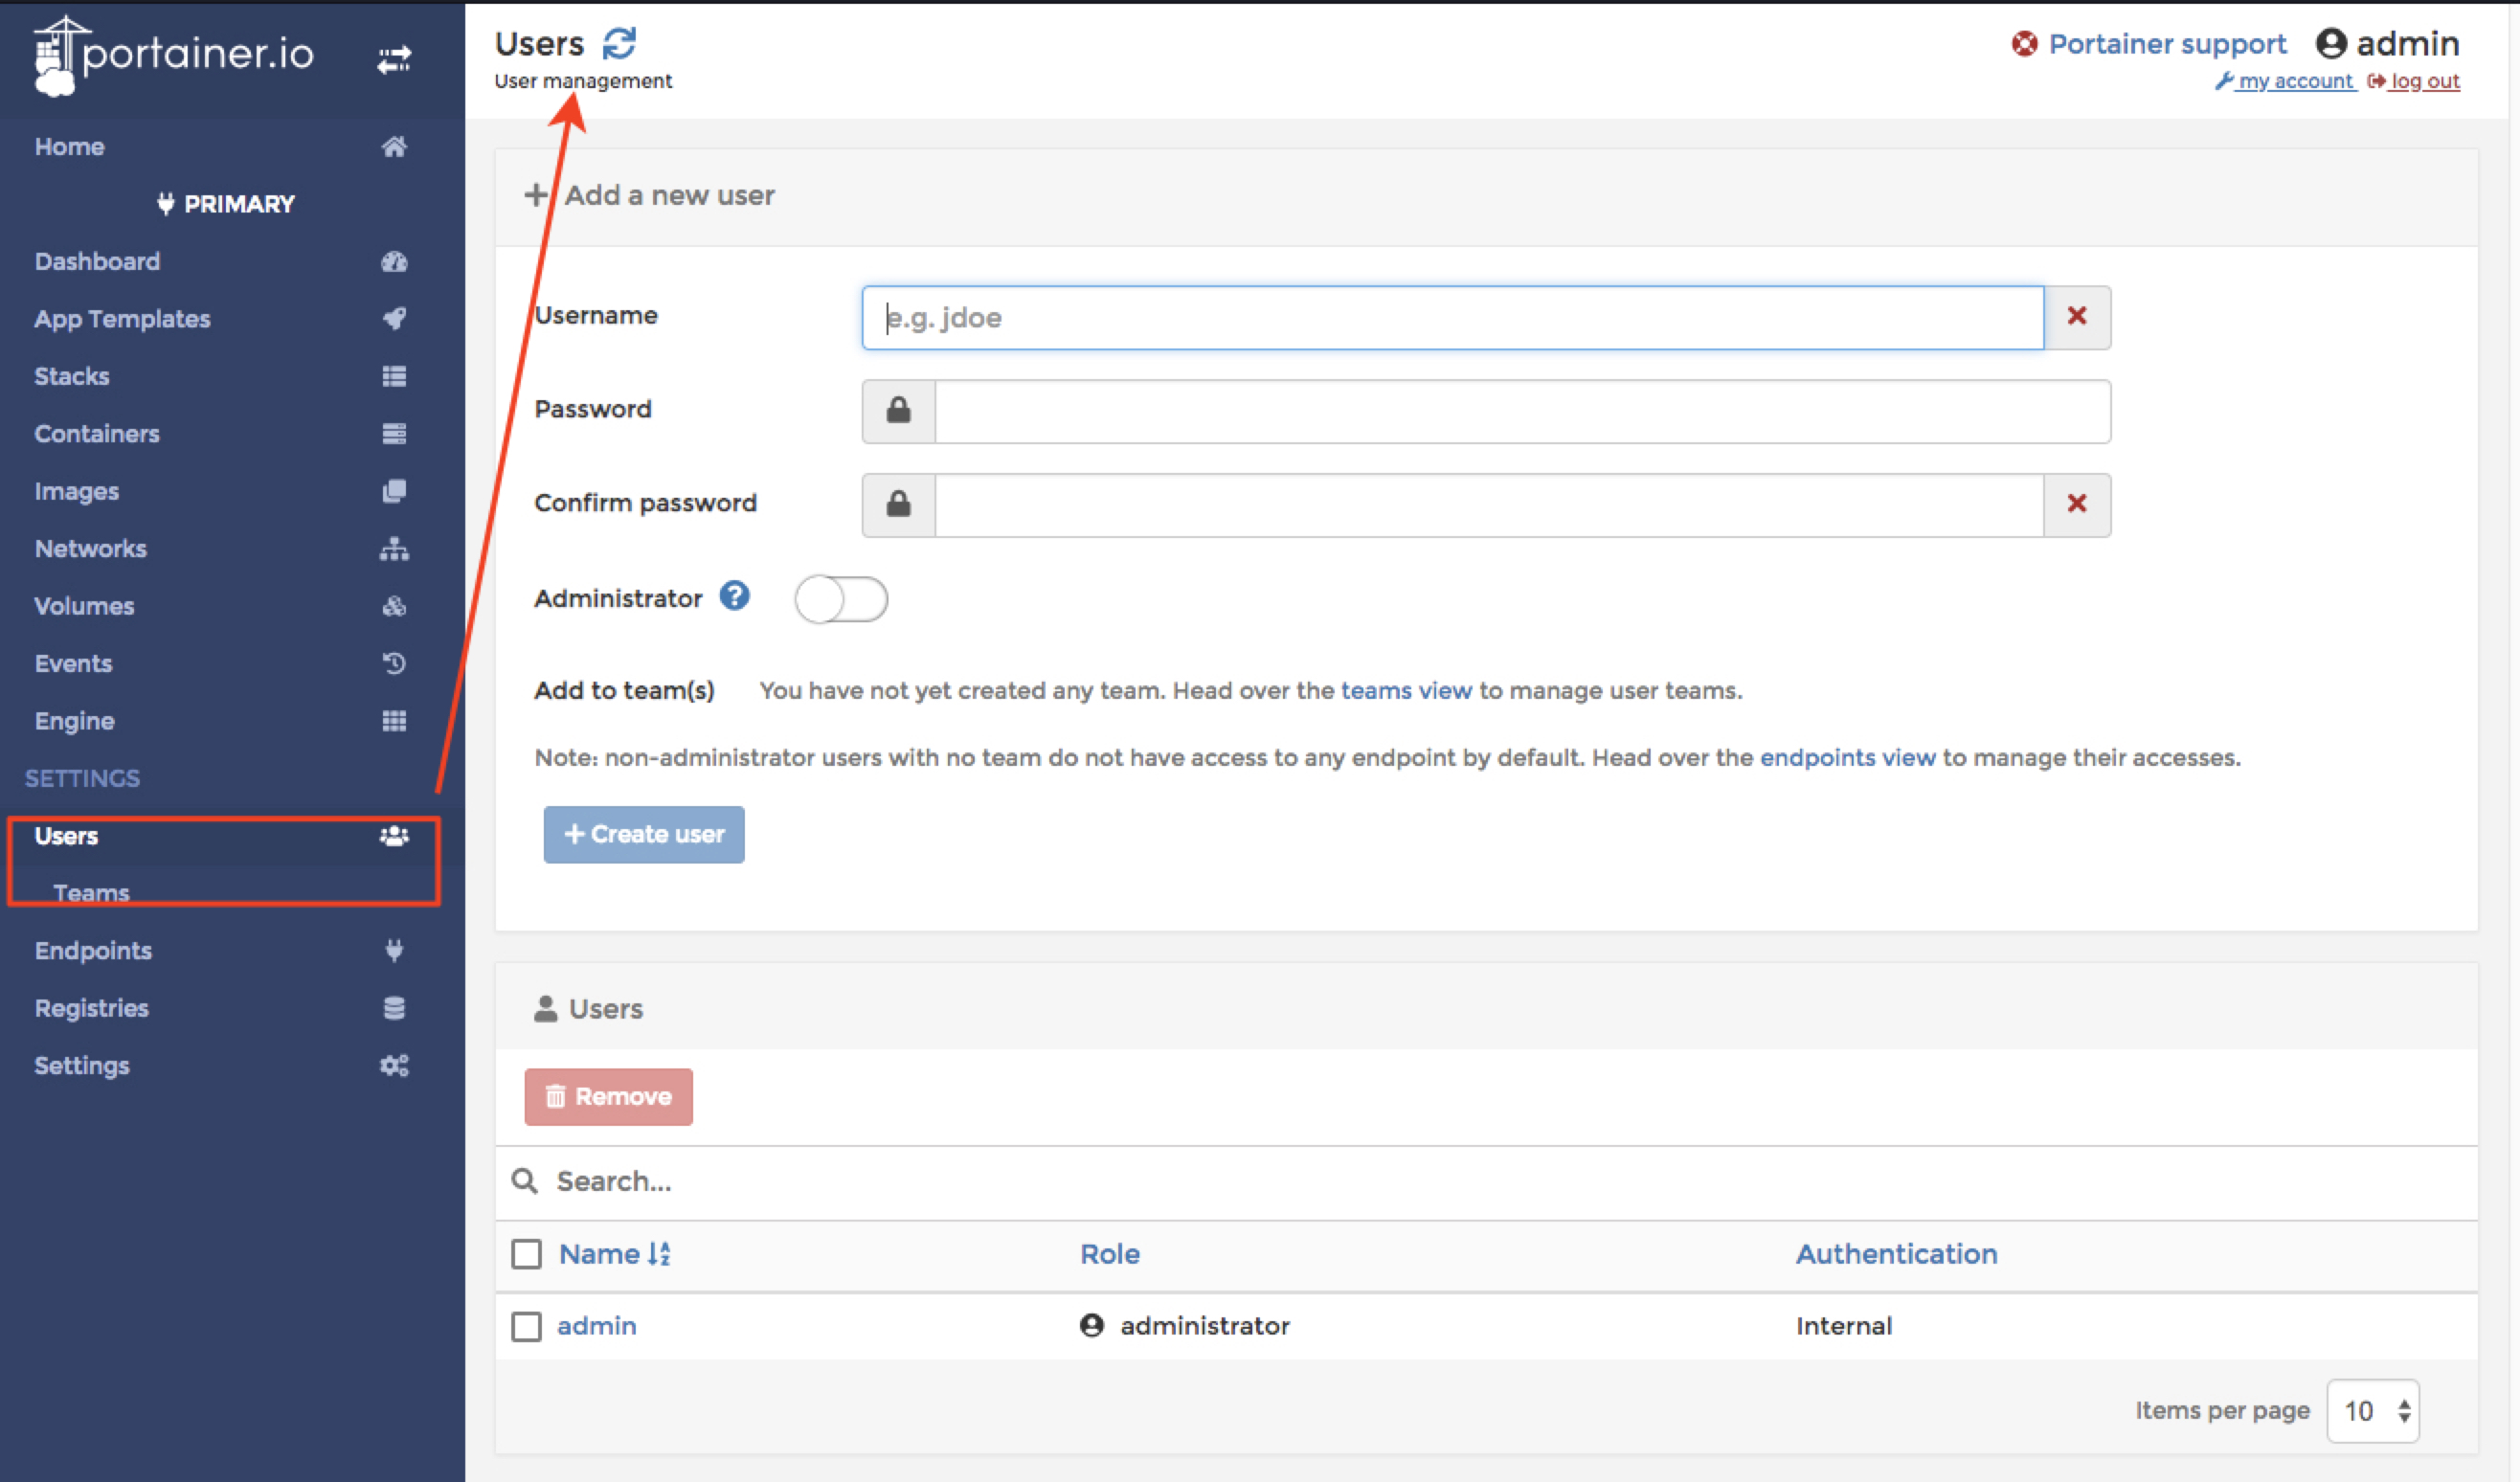Open Teams in sidebar
2520x1482 pixels.
91,892
